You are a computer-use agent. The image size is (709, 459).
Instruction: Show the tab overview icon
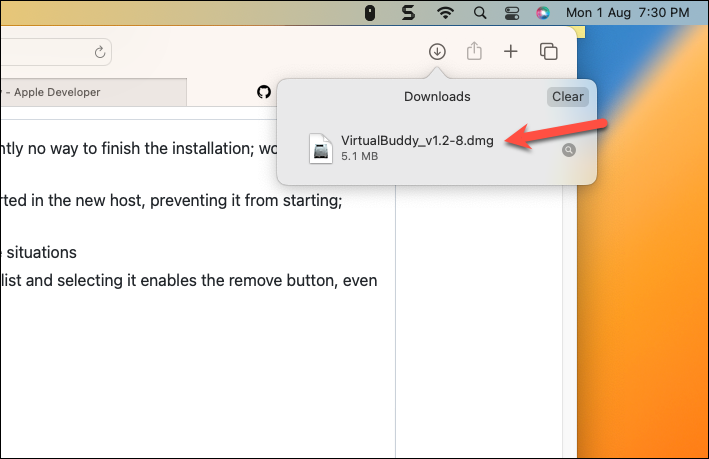(x=548, y=52)
